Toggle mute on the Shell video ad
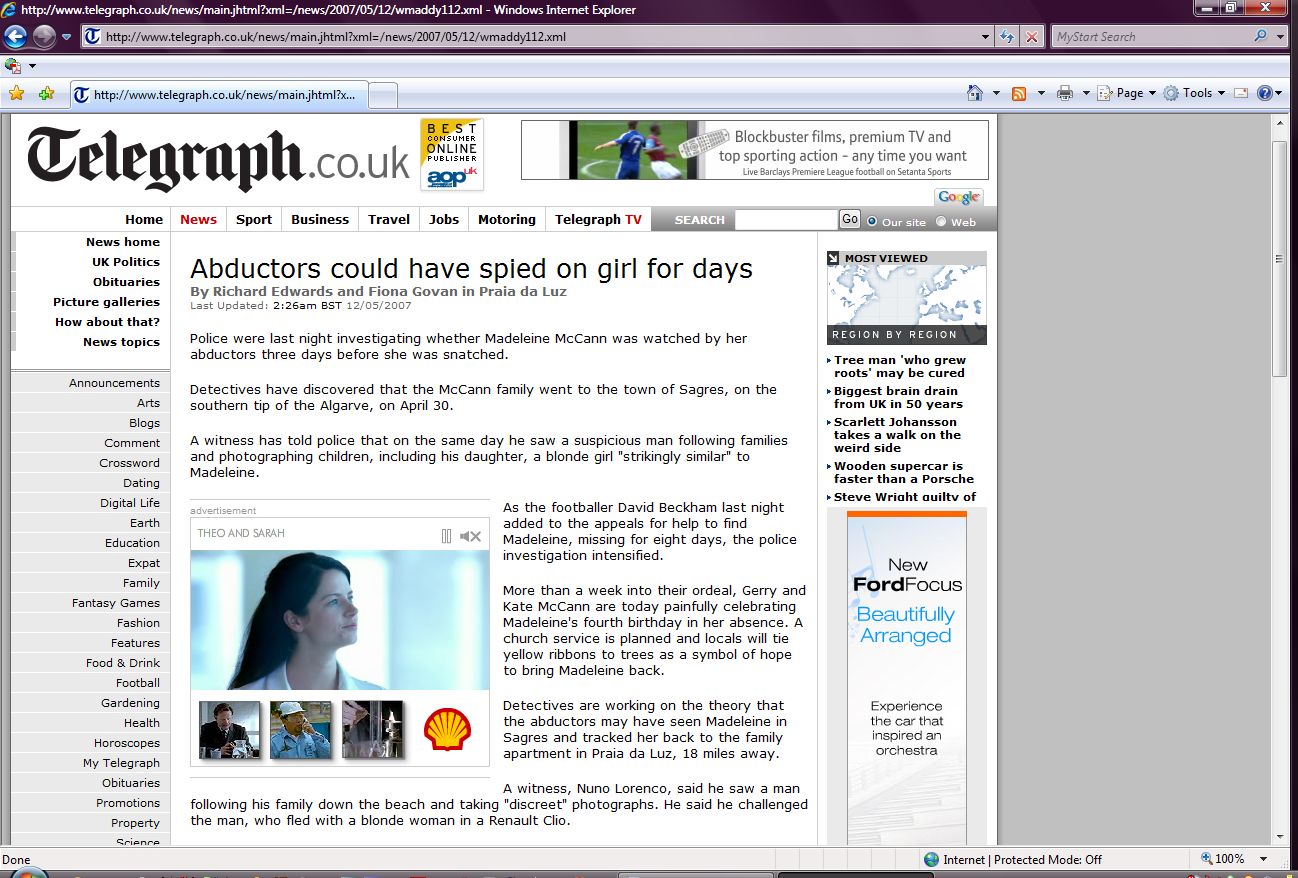Viewport: 1298px width, 878px height. click(x=470, y=536)
